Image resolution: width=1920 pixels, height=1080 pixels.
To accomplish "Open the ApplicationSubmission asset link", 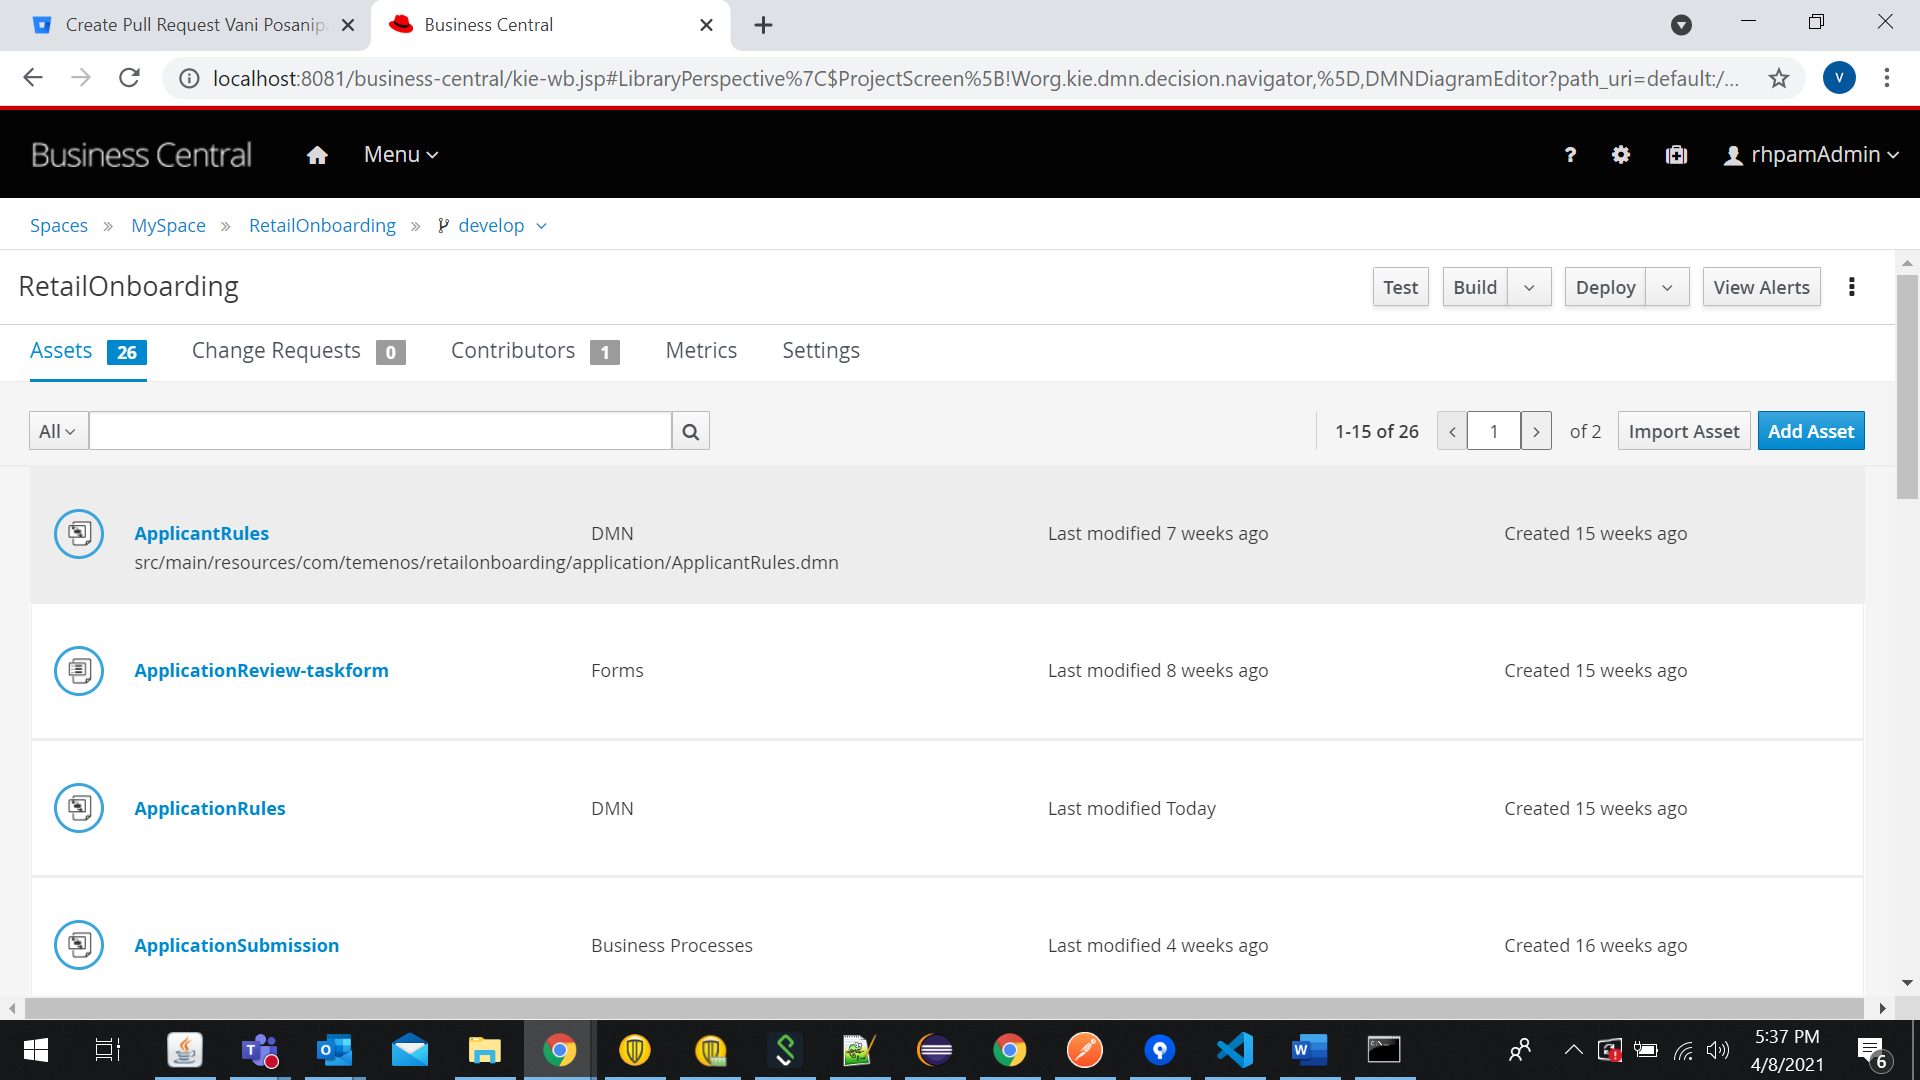I will pos(236,945).
